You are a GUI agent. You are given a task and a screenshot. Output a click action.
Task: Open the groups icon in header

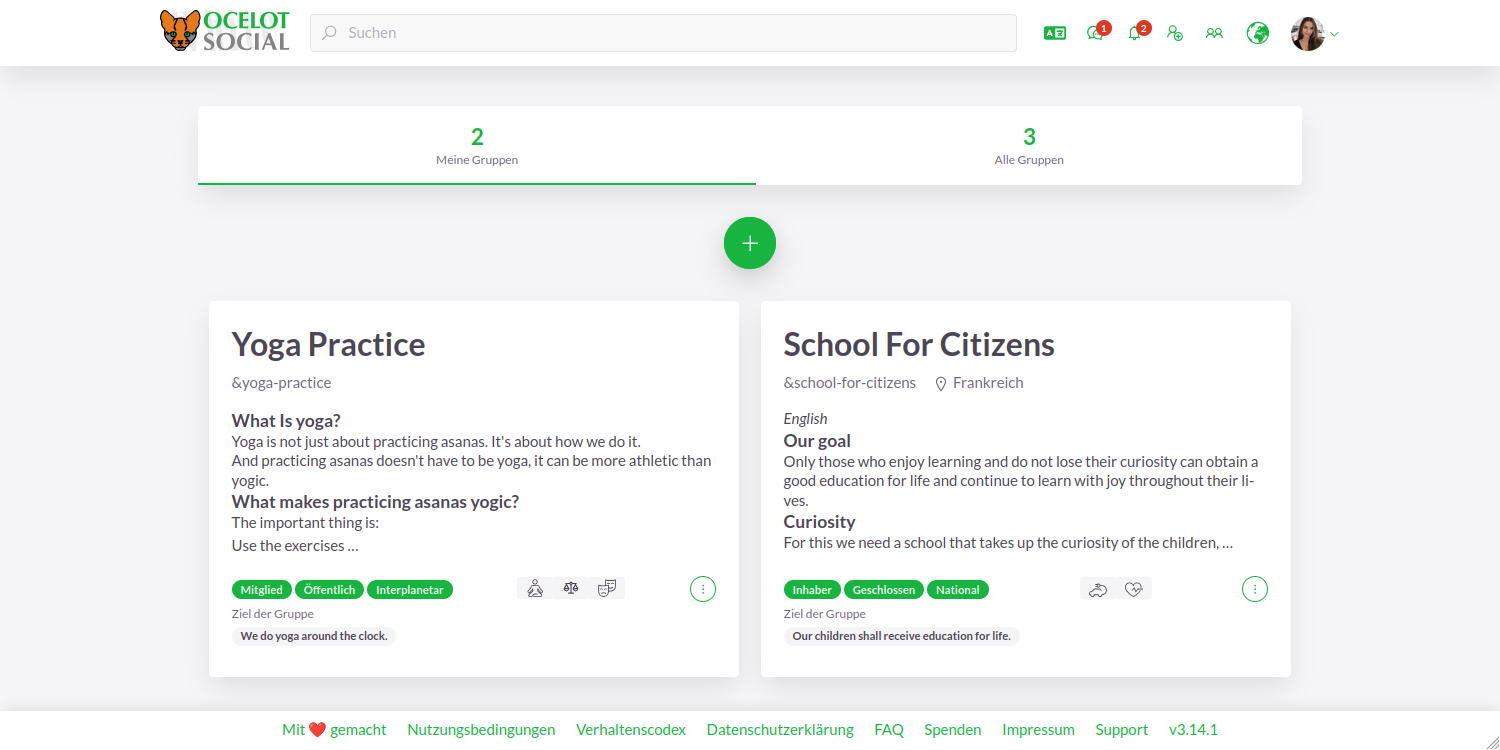(1214, 33)
